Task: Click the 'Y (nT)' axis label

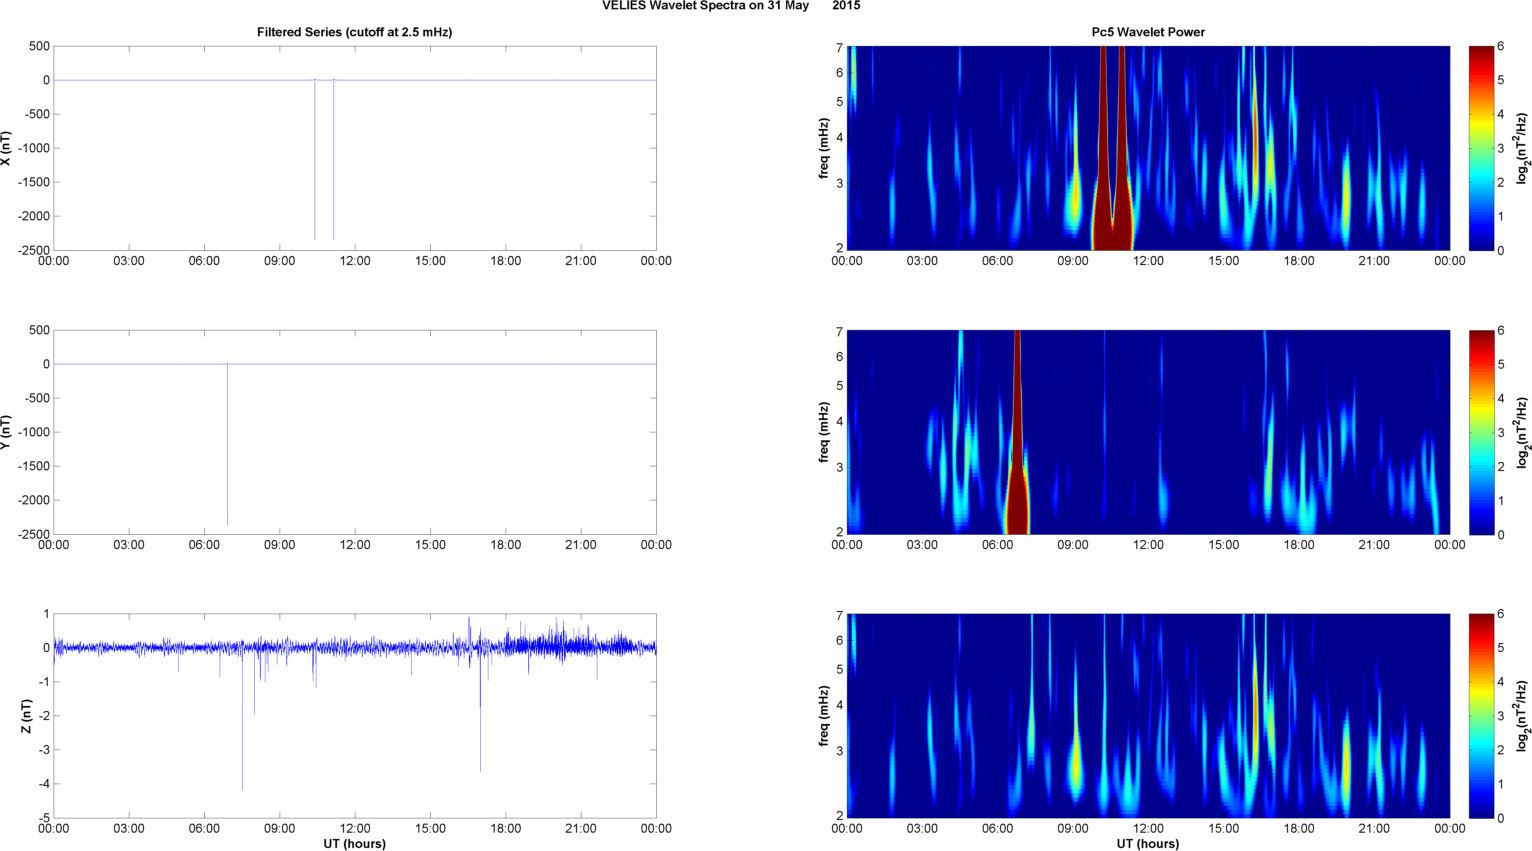Action: coord(8,432)
